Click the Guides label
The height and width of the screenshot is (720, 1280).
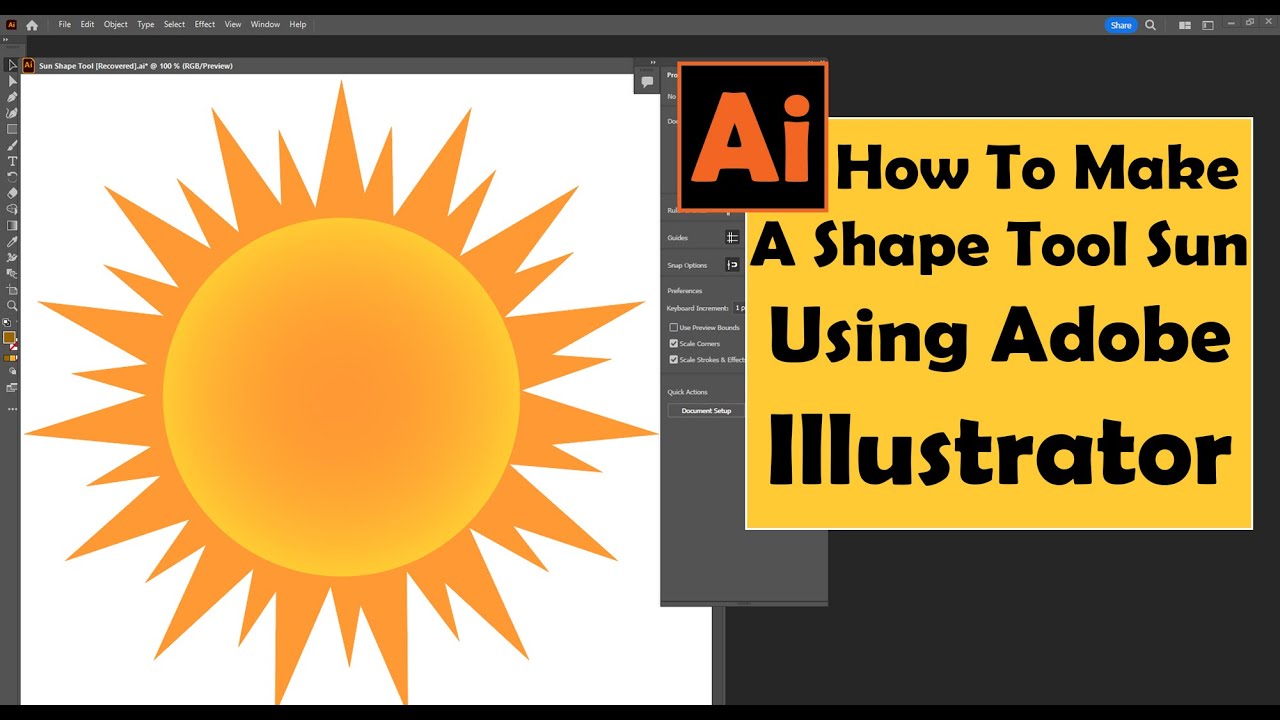point(677,238)
